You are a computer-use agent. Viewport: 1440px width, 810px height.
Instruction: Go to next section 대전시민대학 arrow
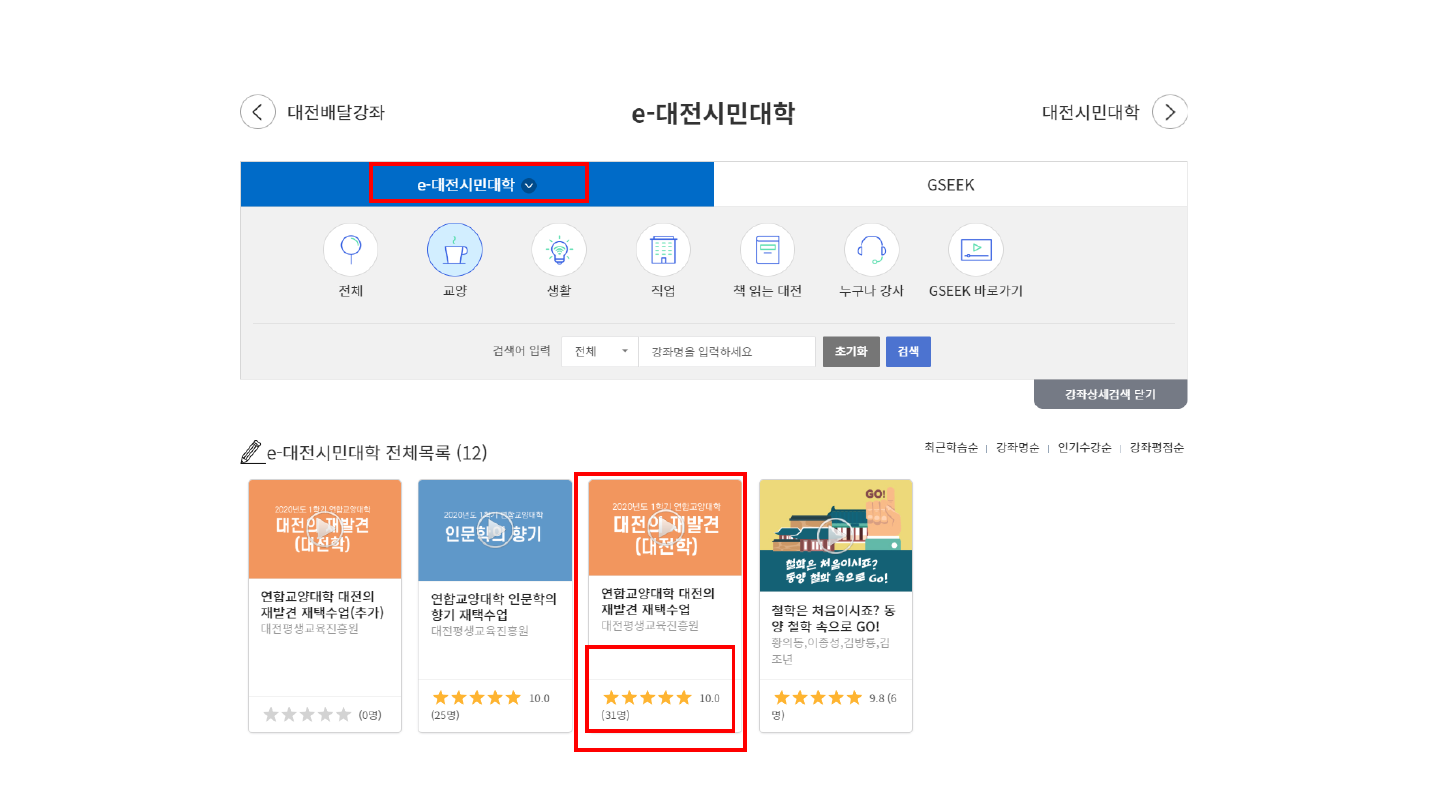coord(1169,112)
